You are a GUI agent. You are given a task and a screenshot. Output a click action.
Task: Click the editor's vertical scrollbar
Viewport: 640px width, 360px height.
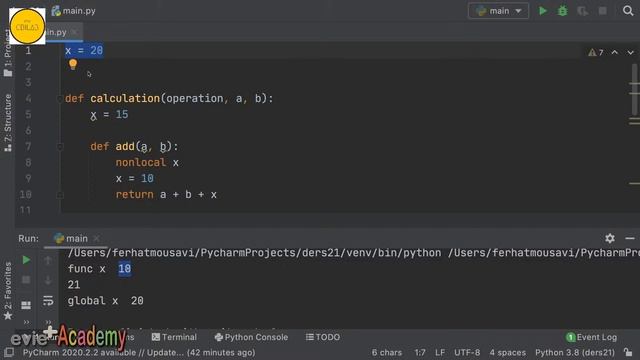pyautogui.click(x=634, y=90)
